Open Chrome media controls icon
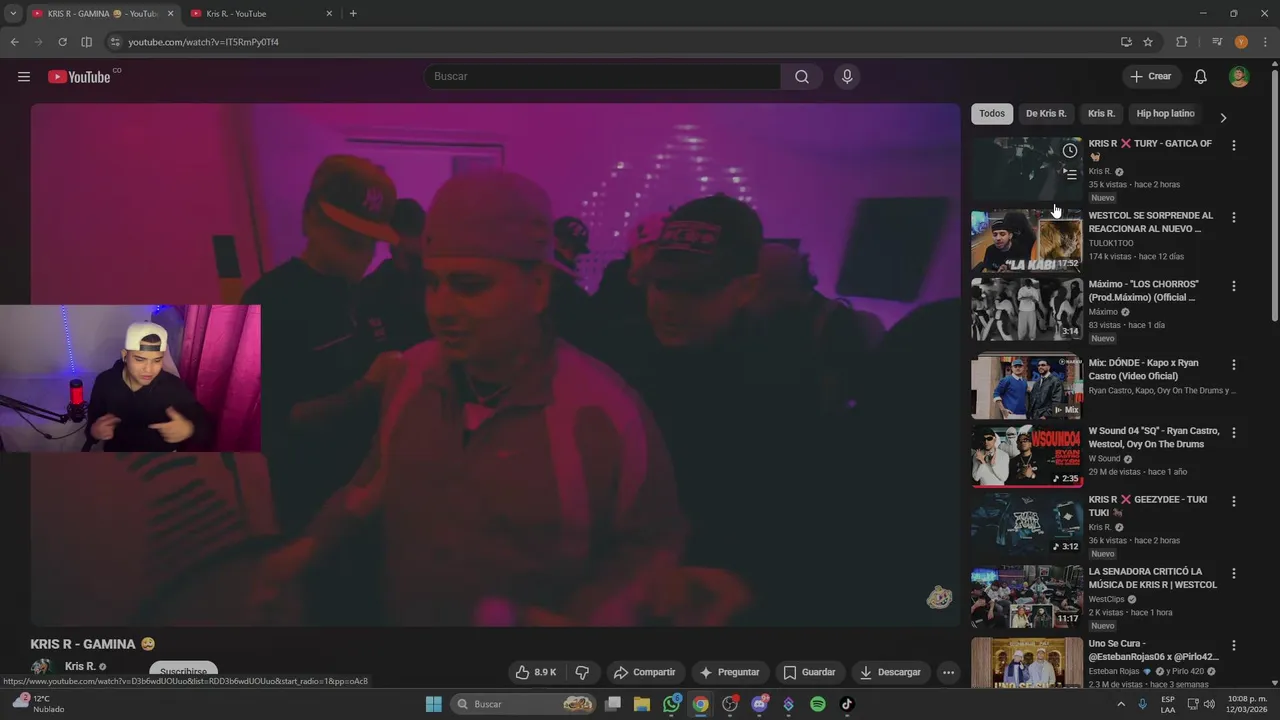1280x720 pixels. [x=1217, y=42]
